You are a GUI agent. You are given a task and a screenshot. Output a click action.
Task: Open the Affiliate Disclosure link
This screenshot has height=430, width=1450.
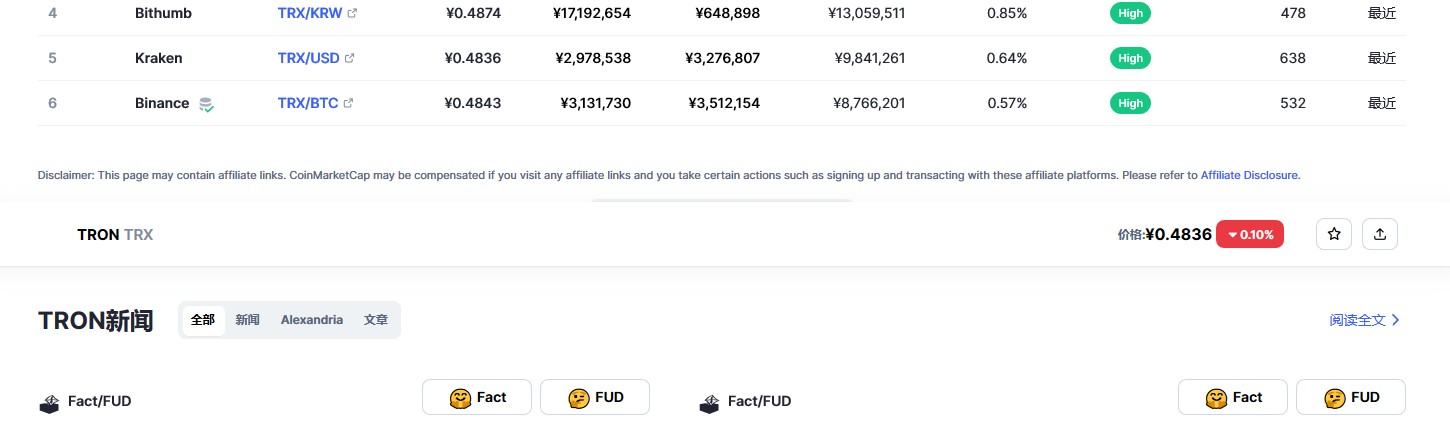tap(1250, 175)
